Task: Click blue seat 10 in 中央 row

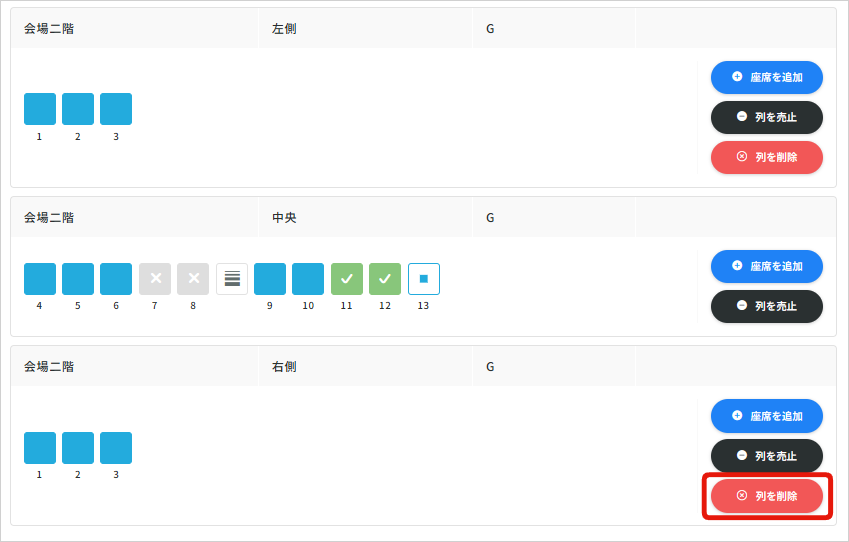Action: pos(308,279)
